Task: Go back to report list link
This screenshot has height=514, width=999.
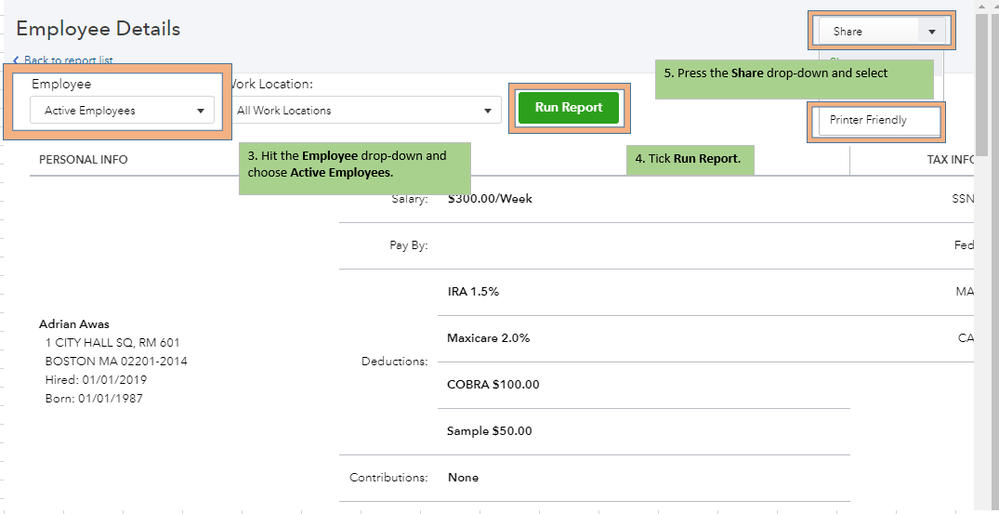Action: click(68, 61)
